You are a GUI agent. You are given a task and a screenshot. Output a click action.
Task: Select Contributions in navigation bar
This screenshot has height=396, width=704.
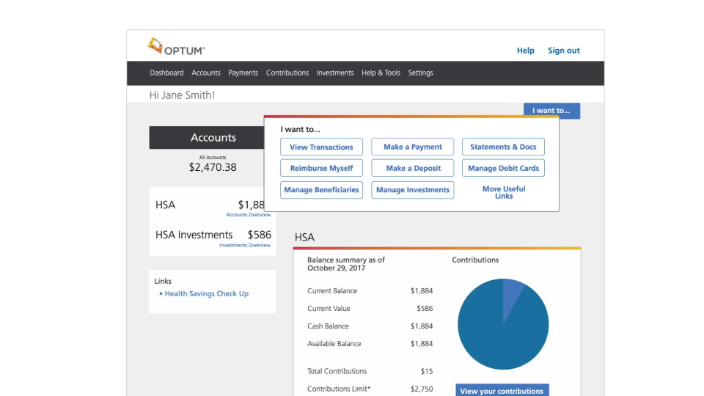point(287,73)
